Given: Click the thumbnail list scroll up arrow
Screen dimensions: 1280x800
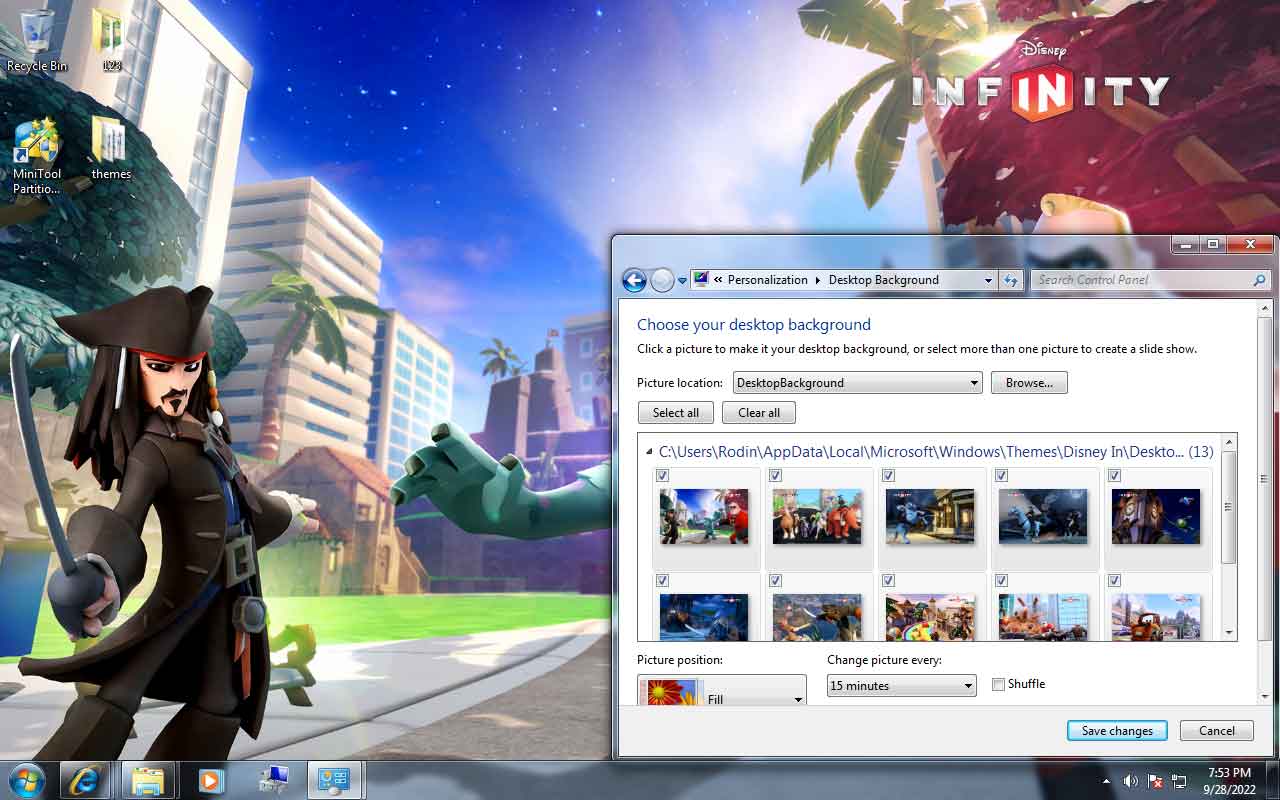Looking at the screenshot, I should pos(1229,441).
